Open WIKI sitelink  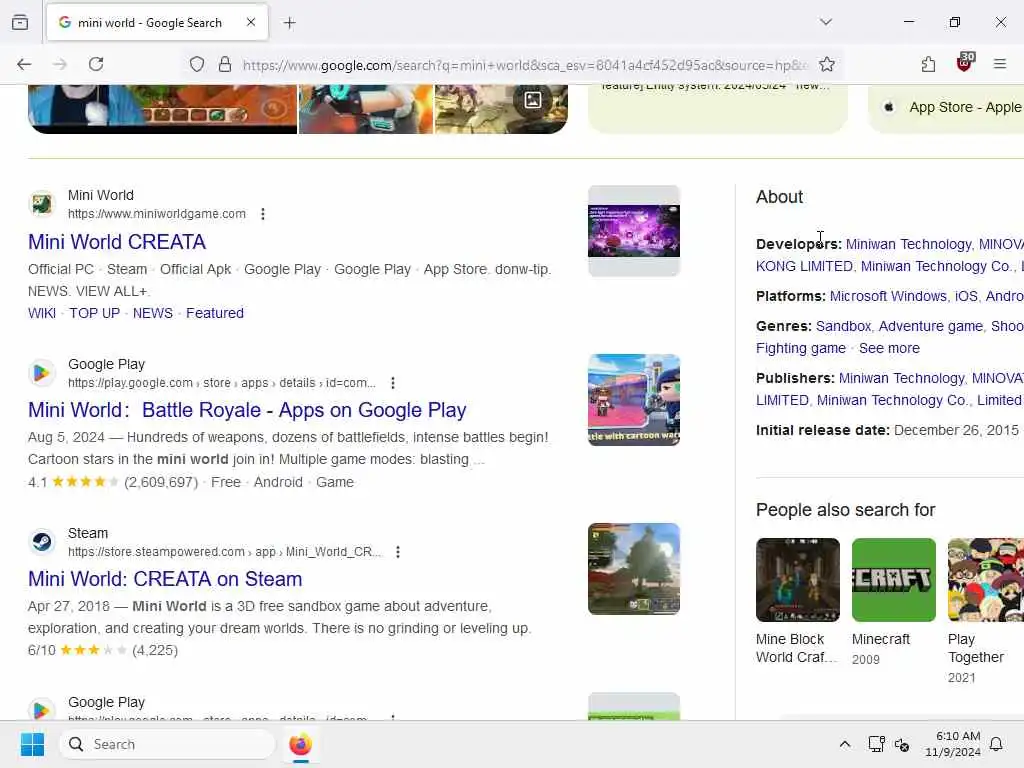(x=42, y=313)
